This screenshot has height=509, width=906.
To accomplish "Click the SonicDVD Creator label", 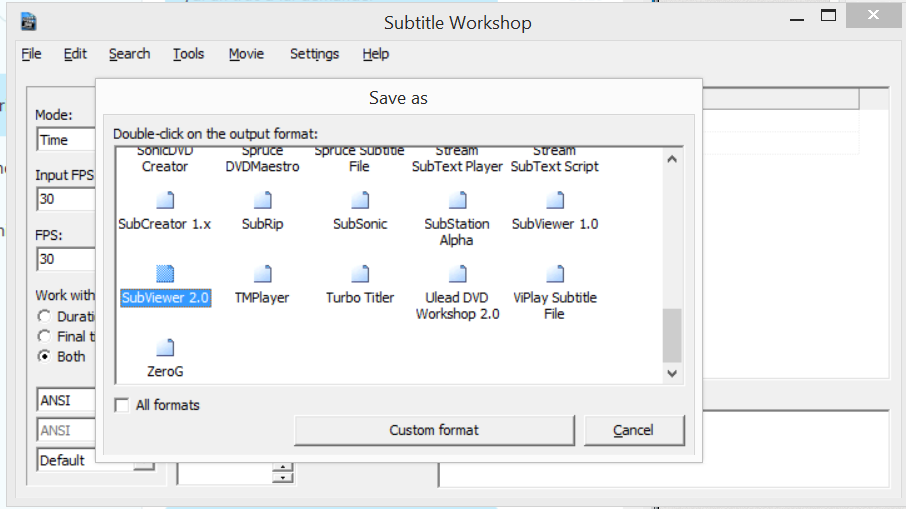I will (165, 159).
